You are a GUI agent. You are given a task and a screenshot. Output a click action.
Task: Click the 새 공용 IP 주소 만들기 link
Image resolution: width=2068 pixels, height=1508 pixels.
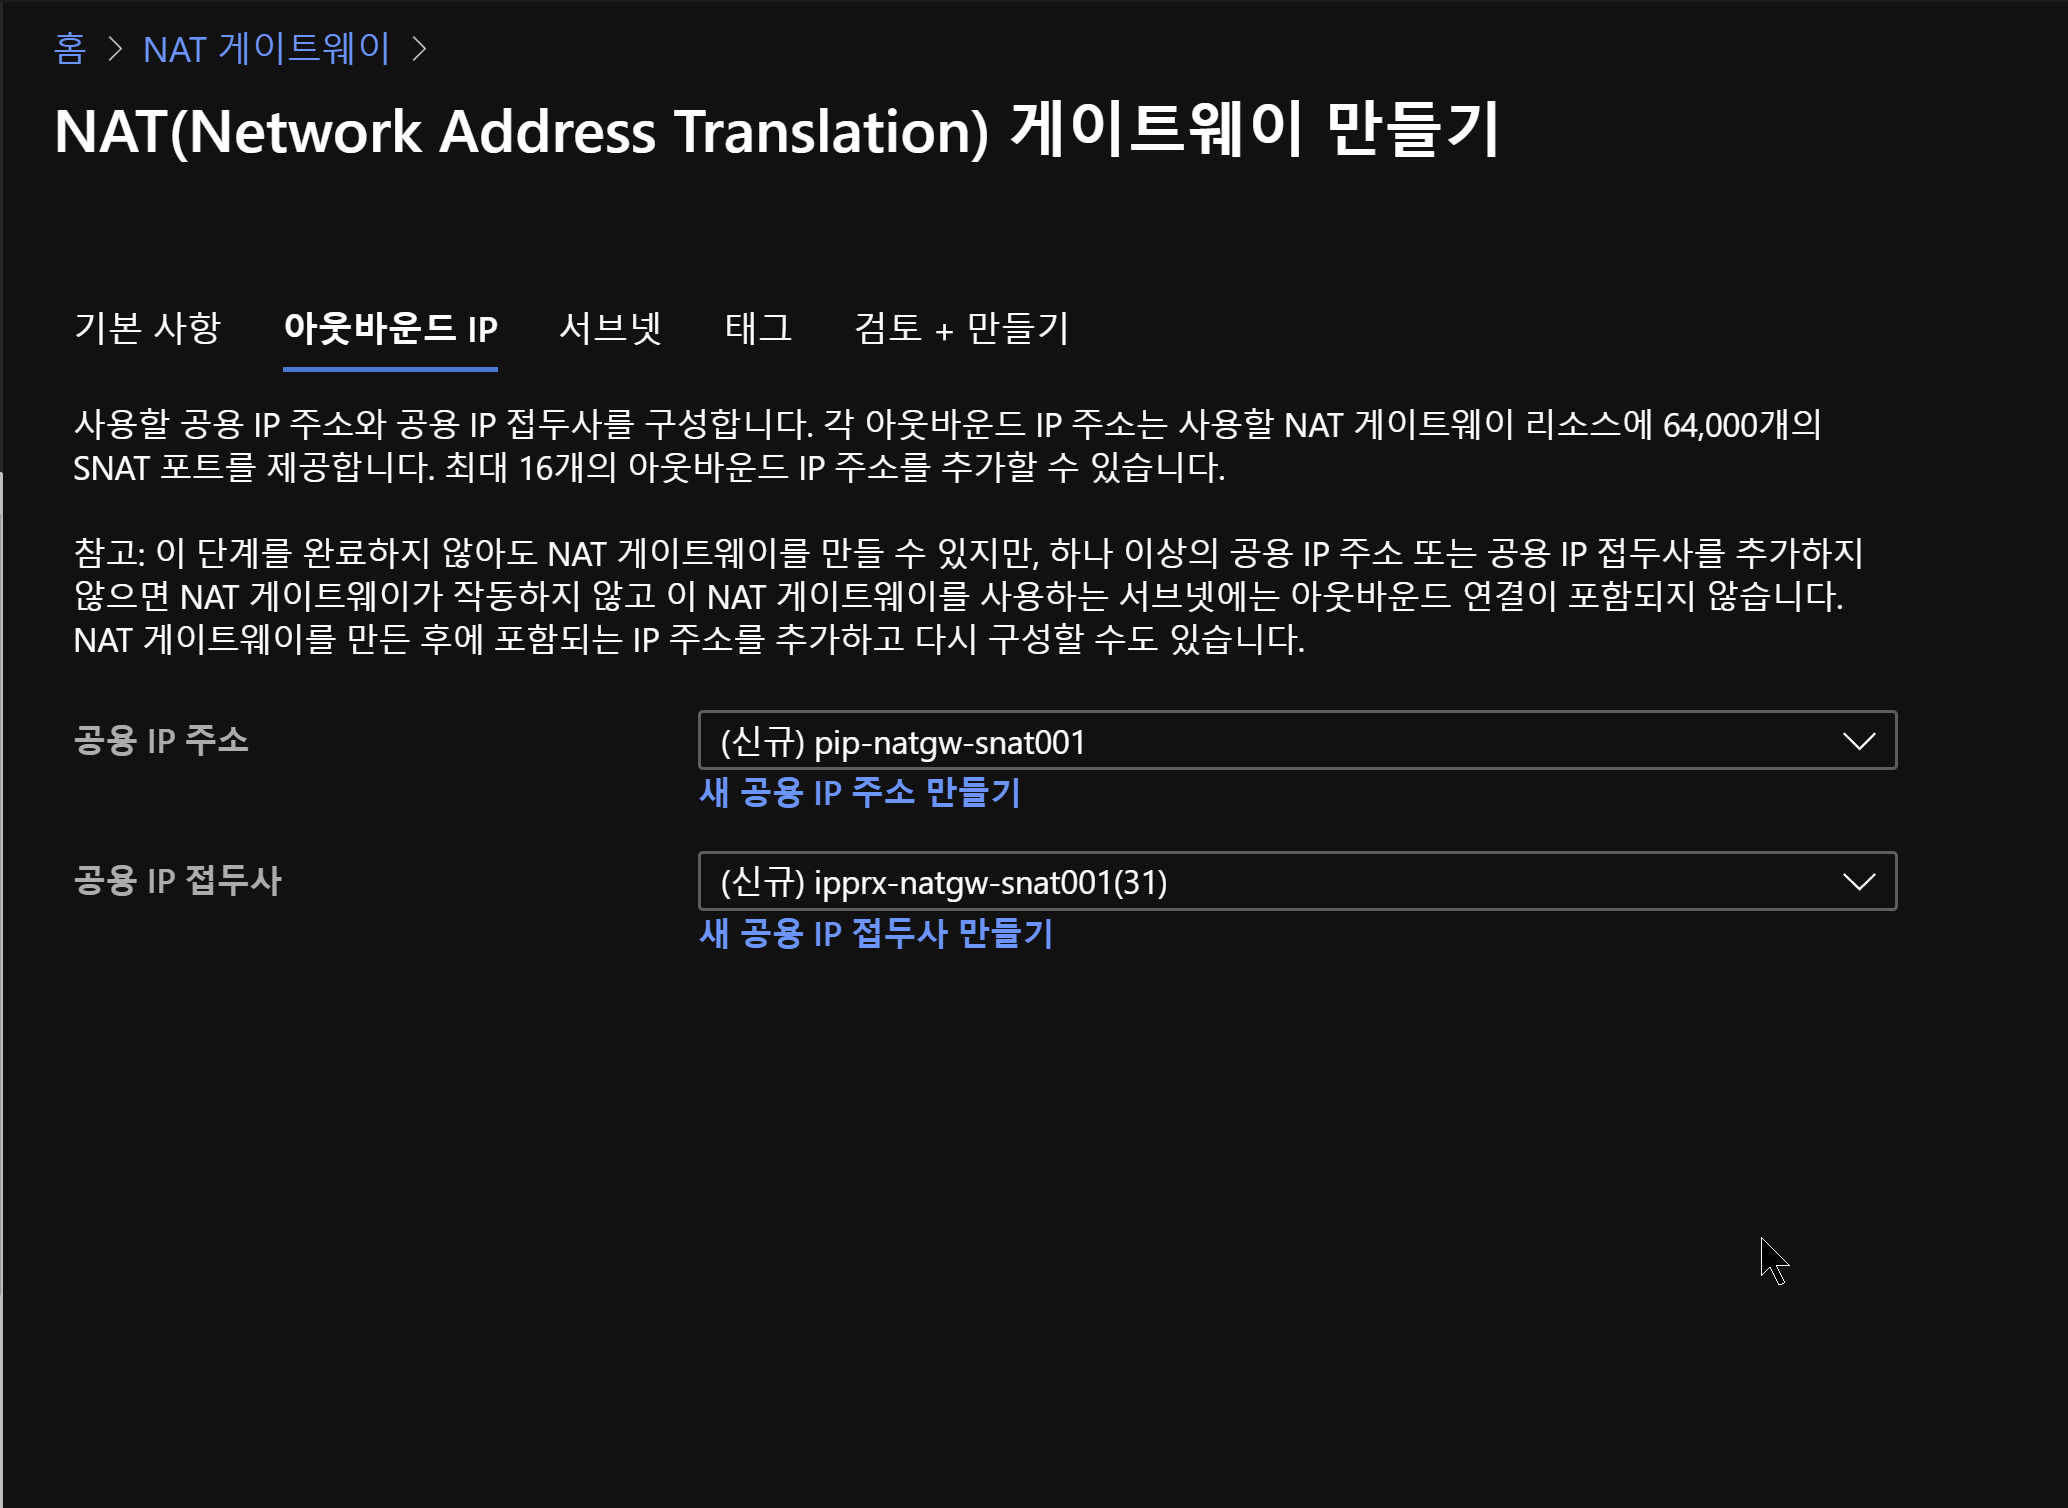coord(859,793)
